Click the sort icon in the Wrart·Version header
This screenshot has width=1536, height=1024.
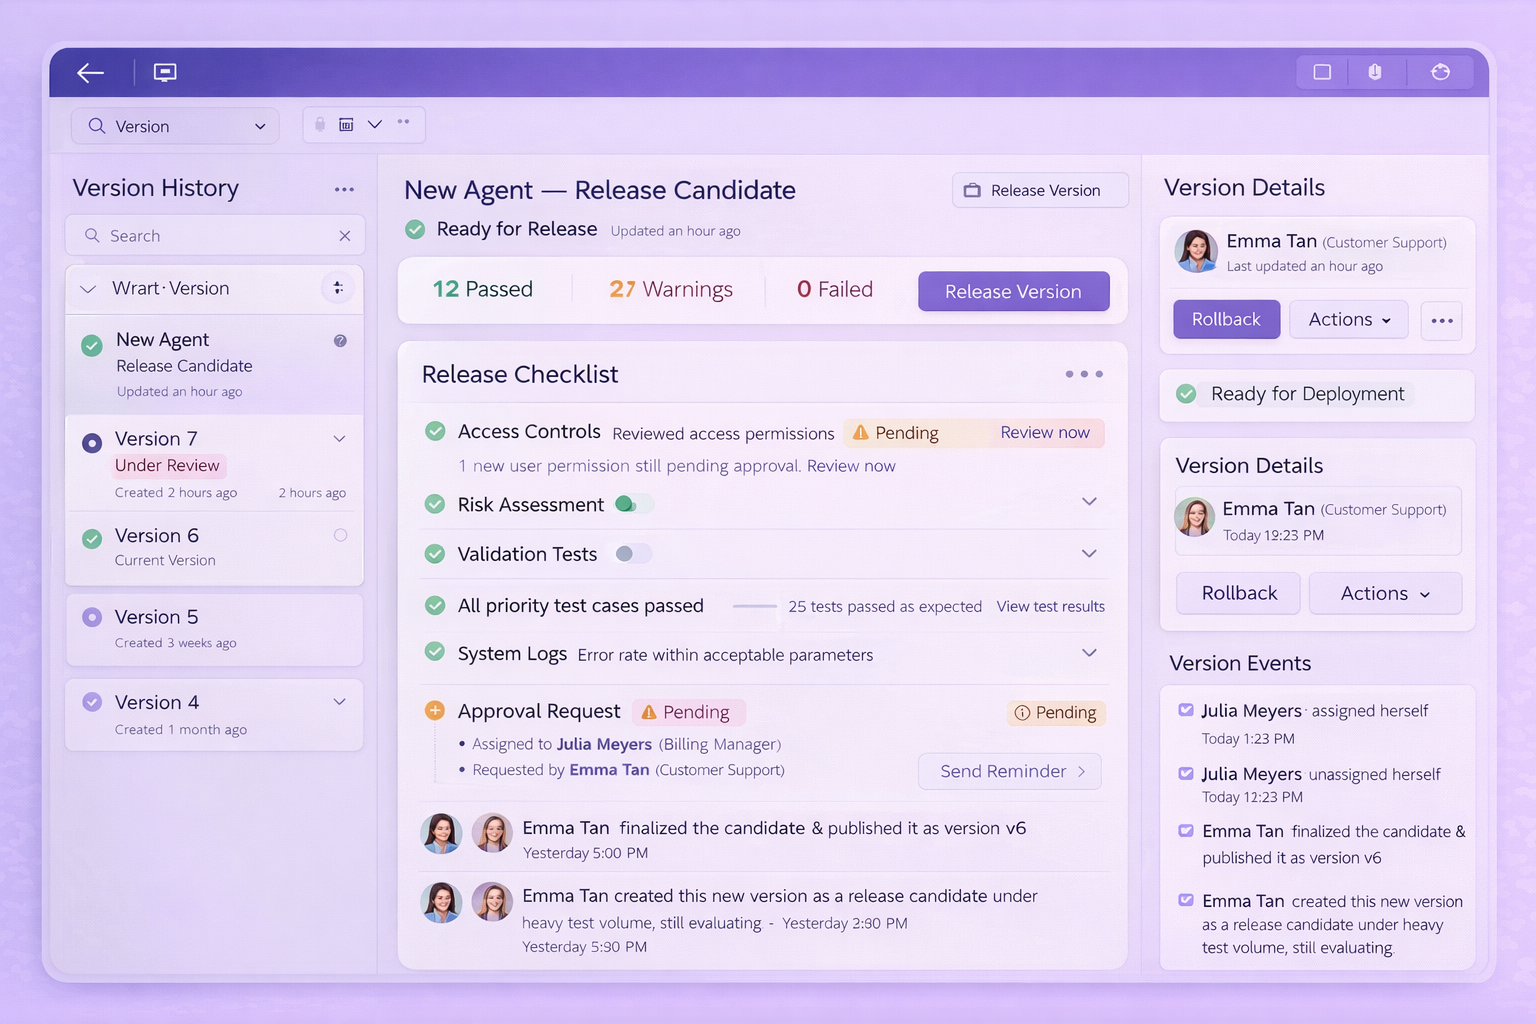tap(338, 288)
